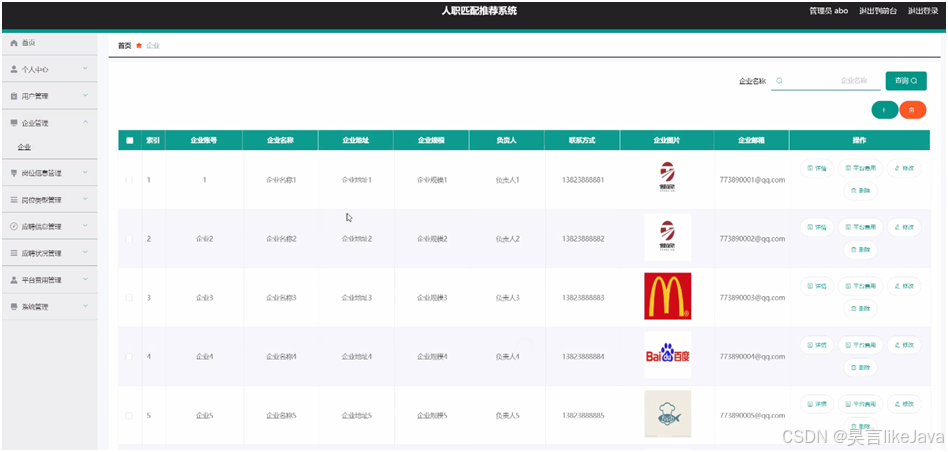Expand the 系统管理 chevron
This screenshot has width=948, height=452.
[85, 306]
